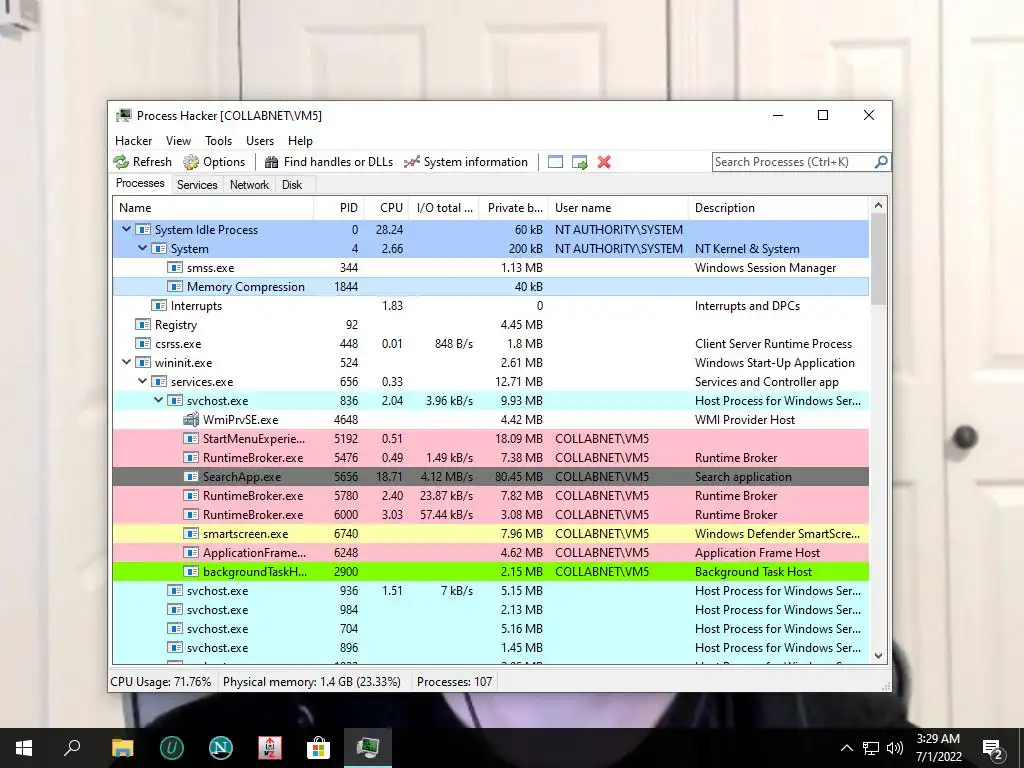Open notification center in taskbar

coord(993,748)
